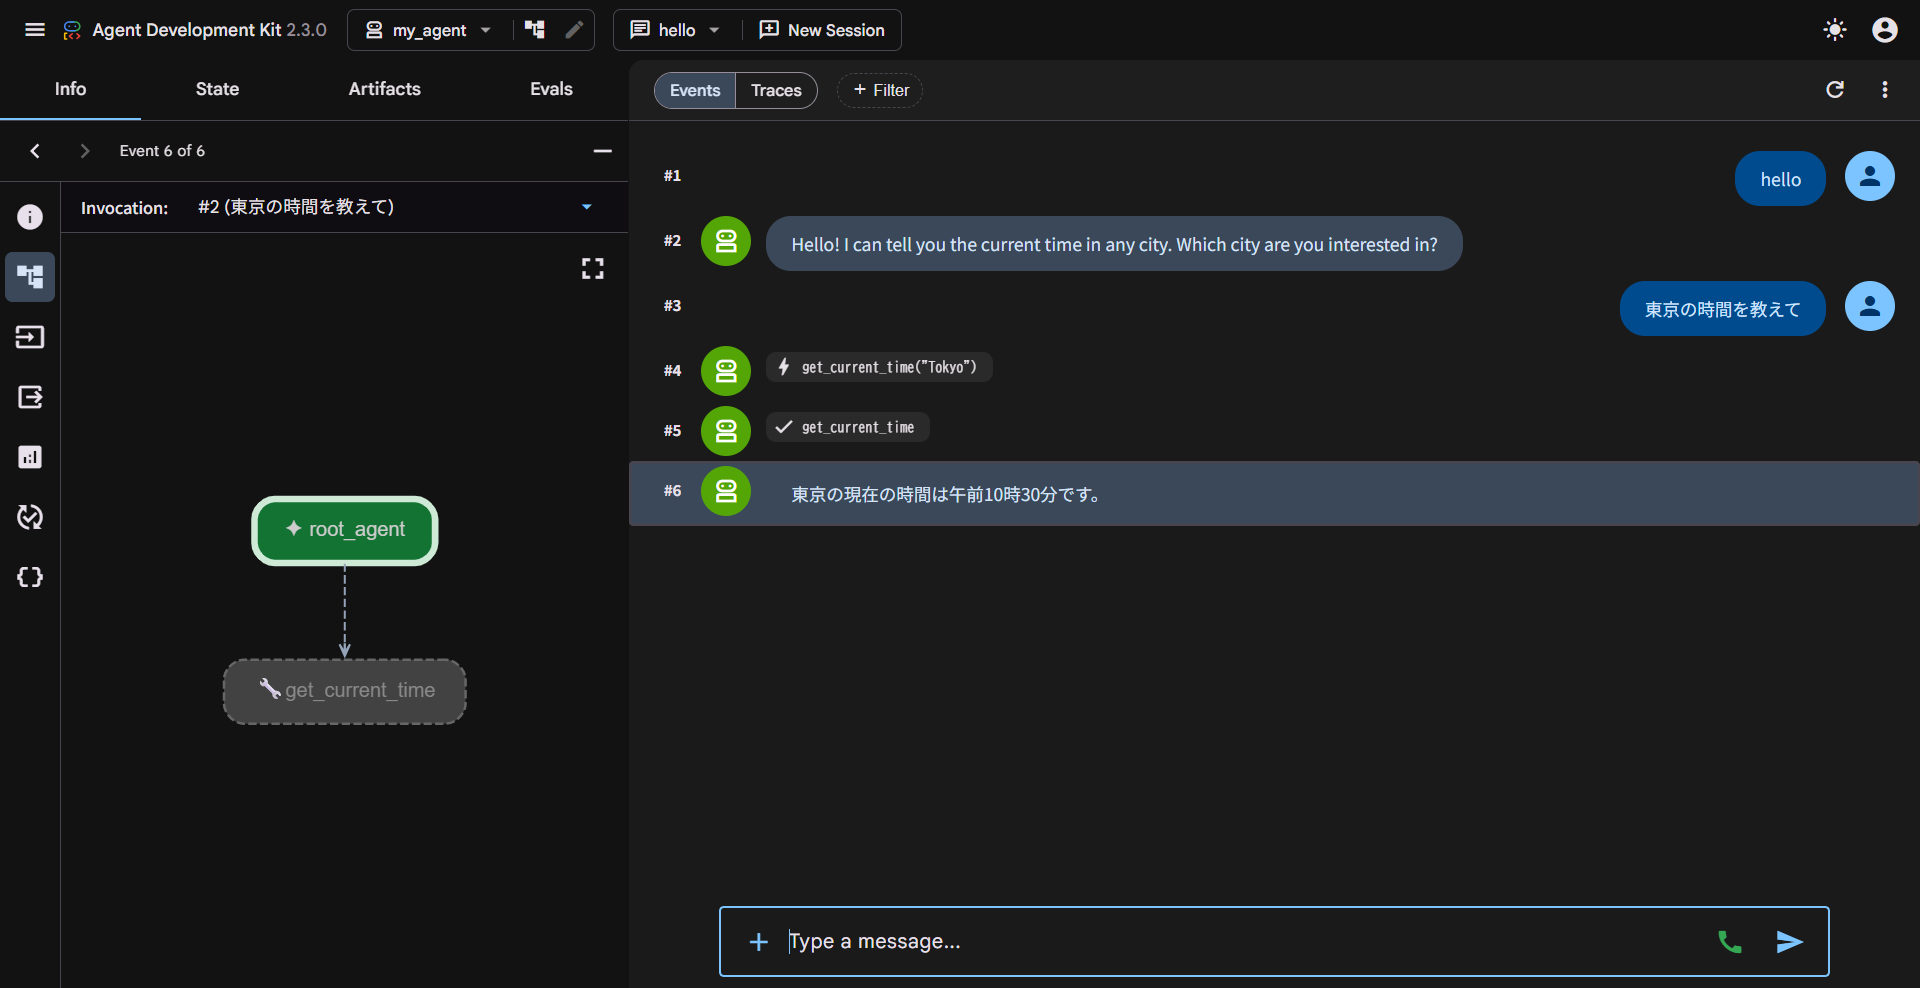Refresh the event list

coord(1835,90)
